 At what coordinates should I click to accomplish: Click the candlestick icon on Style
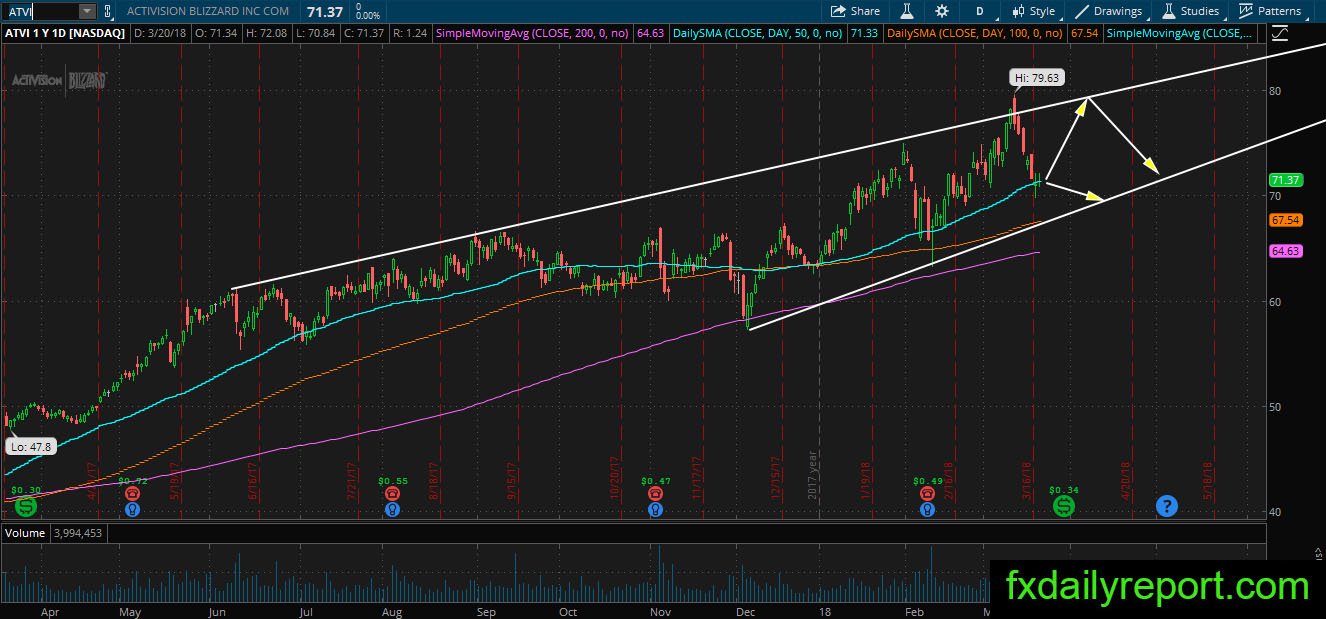[1018, 11]
